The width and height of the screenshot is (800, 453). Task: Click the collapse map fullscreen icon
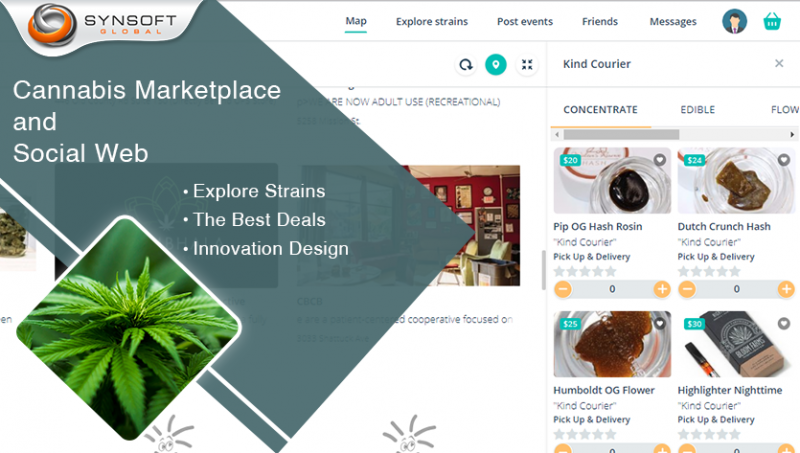pos(527,65)
